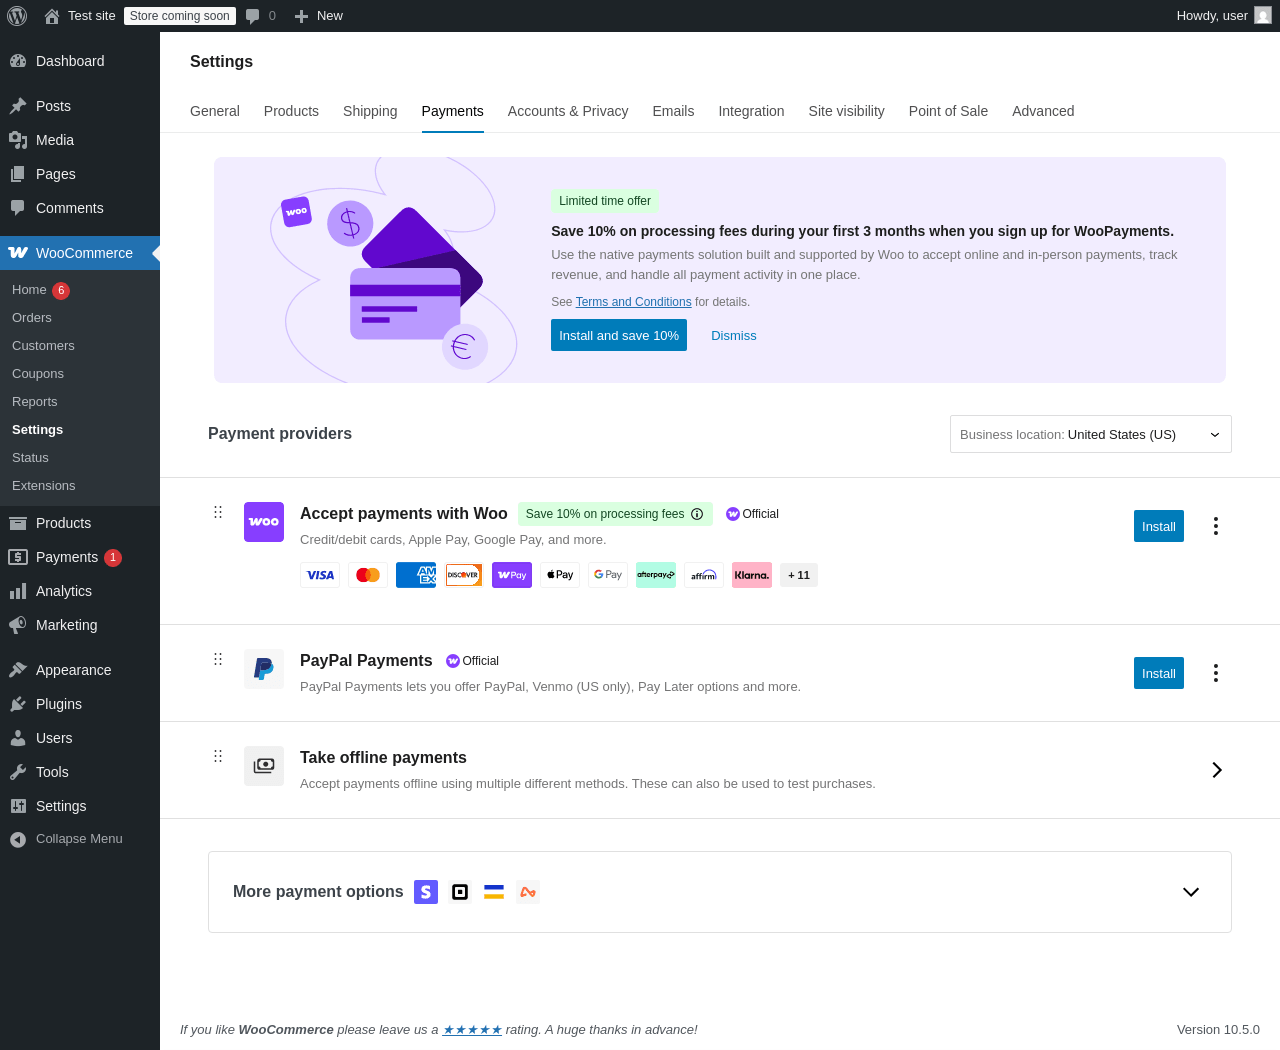
Task: Click the user avatar next to Howdy, user
Action: pyautogui.click(x=1263, y=15)
